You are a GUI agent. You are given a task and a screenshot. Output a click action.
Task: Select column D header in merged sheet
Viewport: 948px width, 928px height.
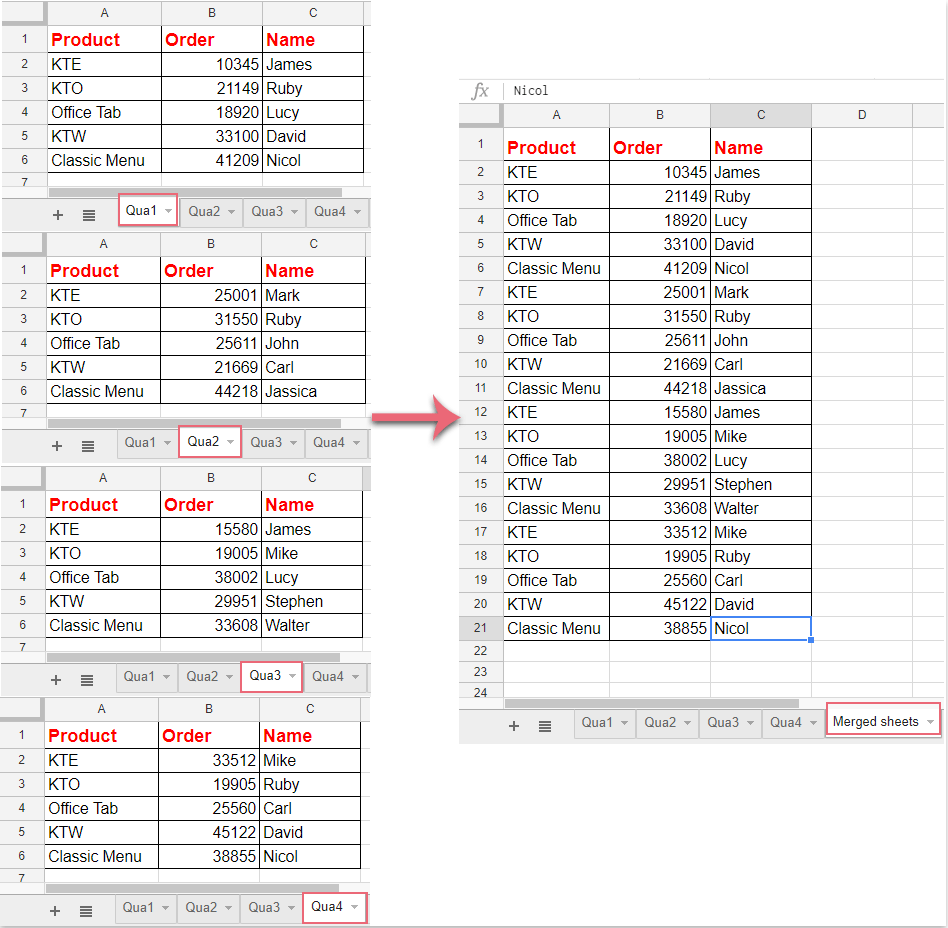point(862,115)
